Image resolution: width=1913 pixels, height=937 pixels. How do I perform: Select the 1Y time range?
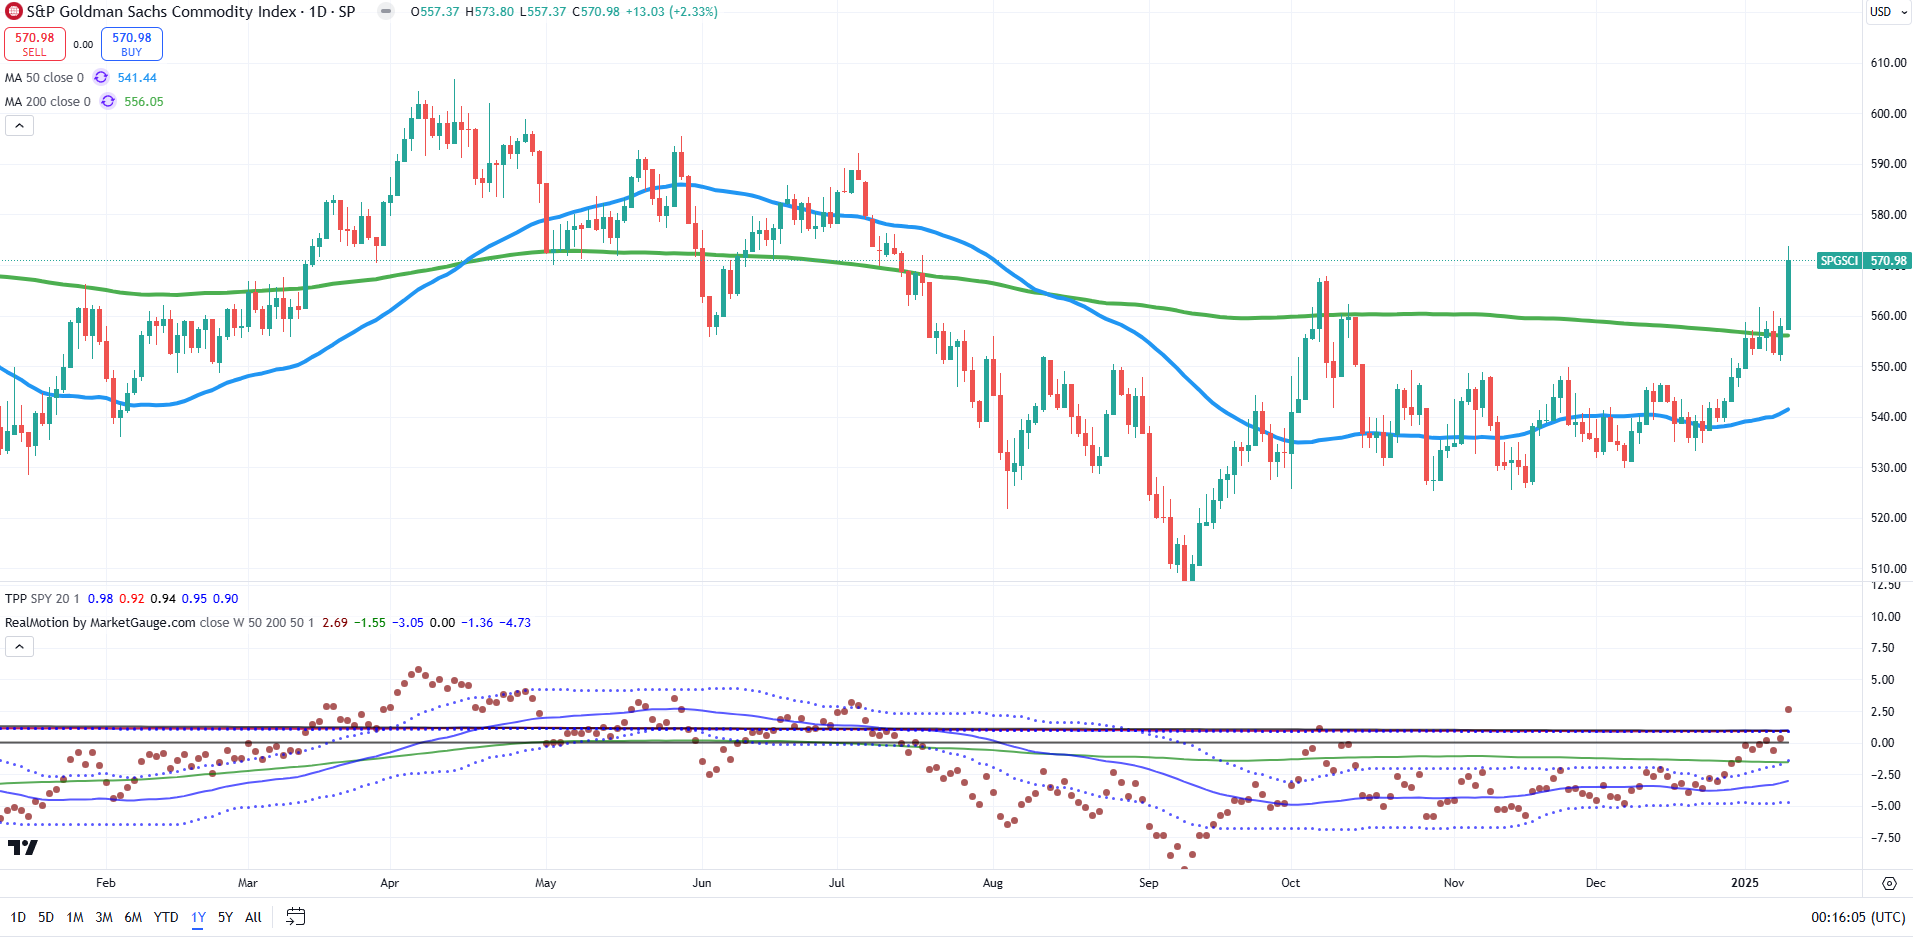click(x=199, y=917)
